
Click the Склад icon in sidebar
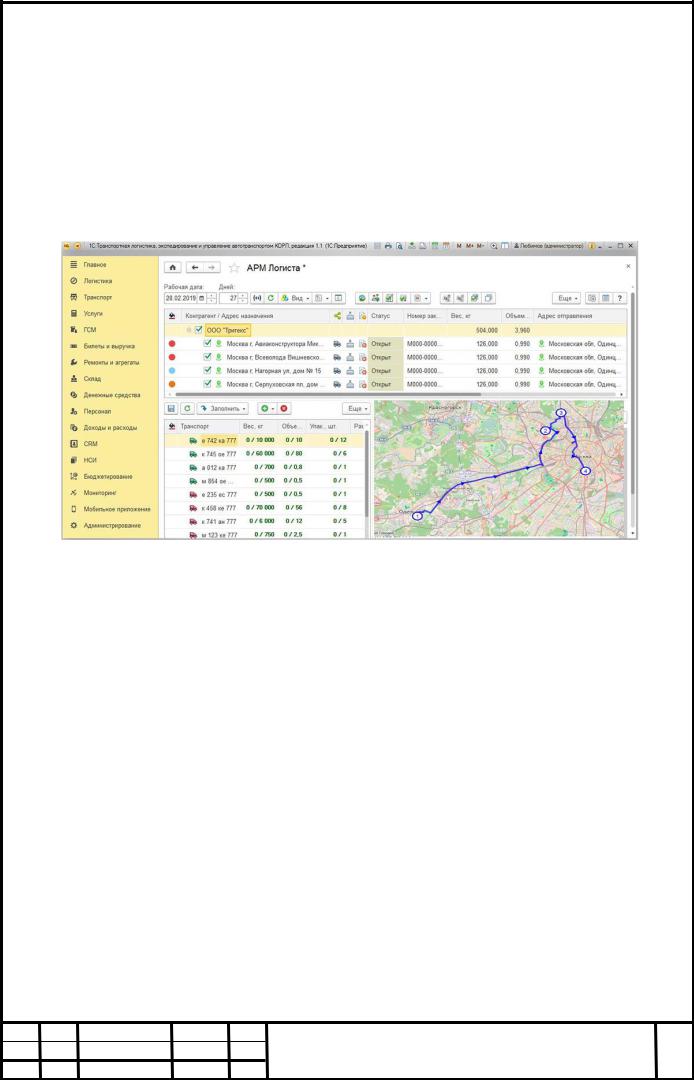(x=73, y=379)
